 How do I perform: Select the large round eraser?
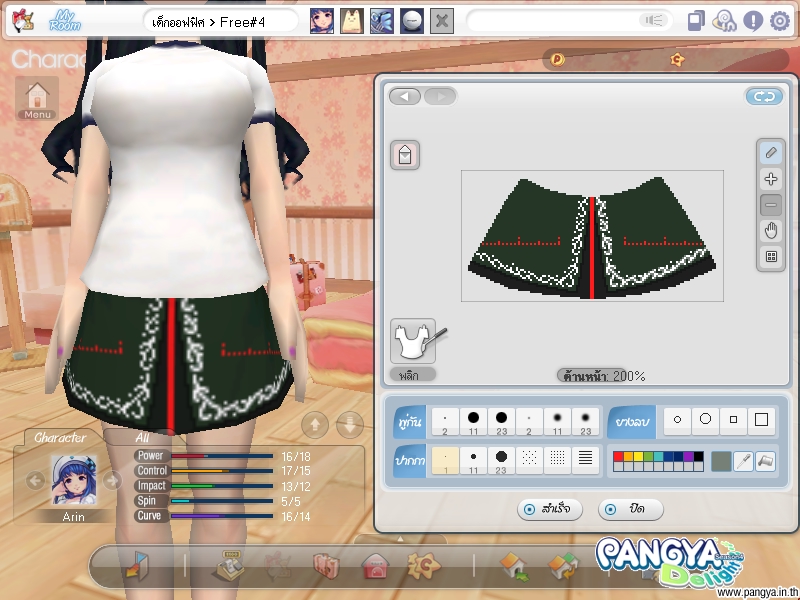click(x=705, y=420)
